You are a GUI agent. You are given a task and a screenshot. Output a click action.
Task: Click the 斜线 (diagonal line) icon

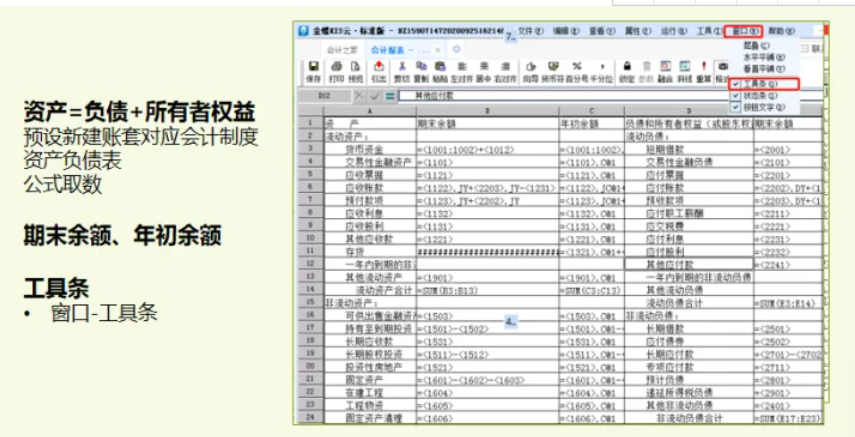click(685, 67)
